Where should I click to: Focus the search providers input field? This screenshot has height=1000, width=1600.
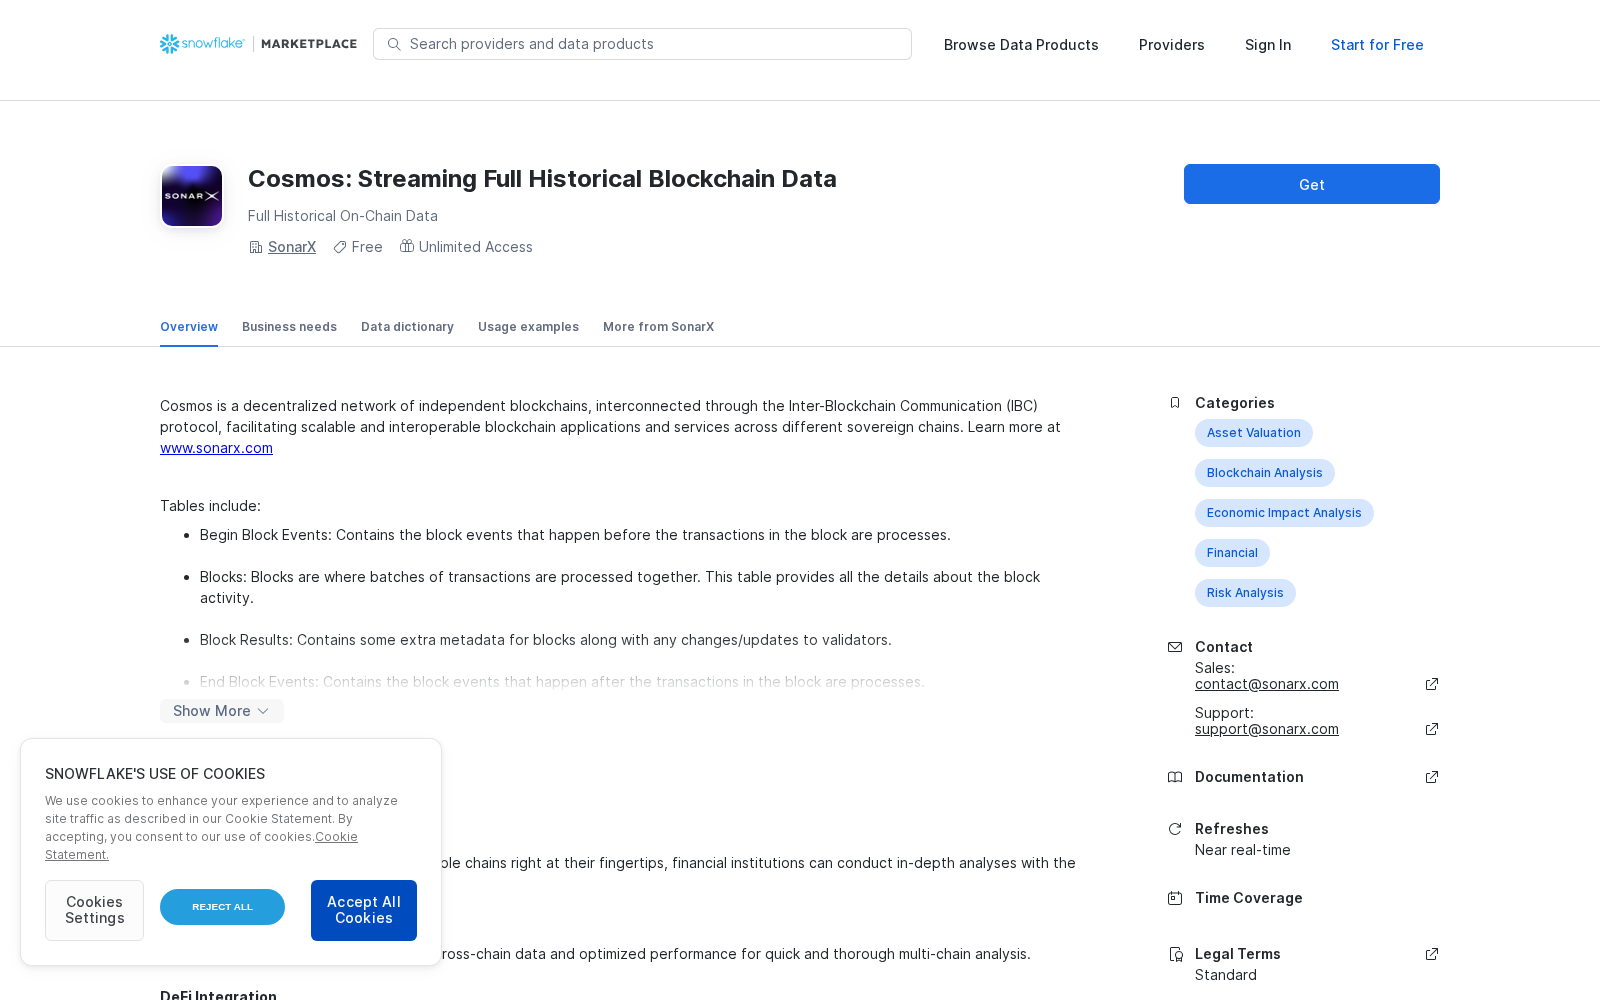point(642,44)
